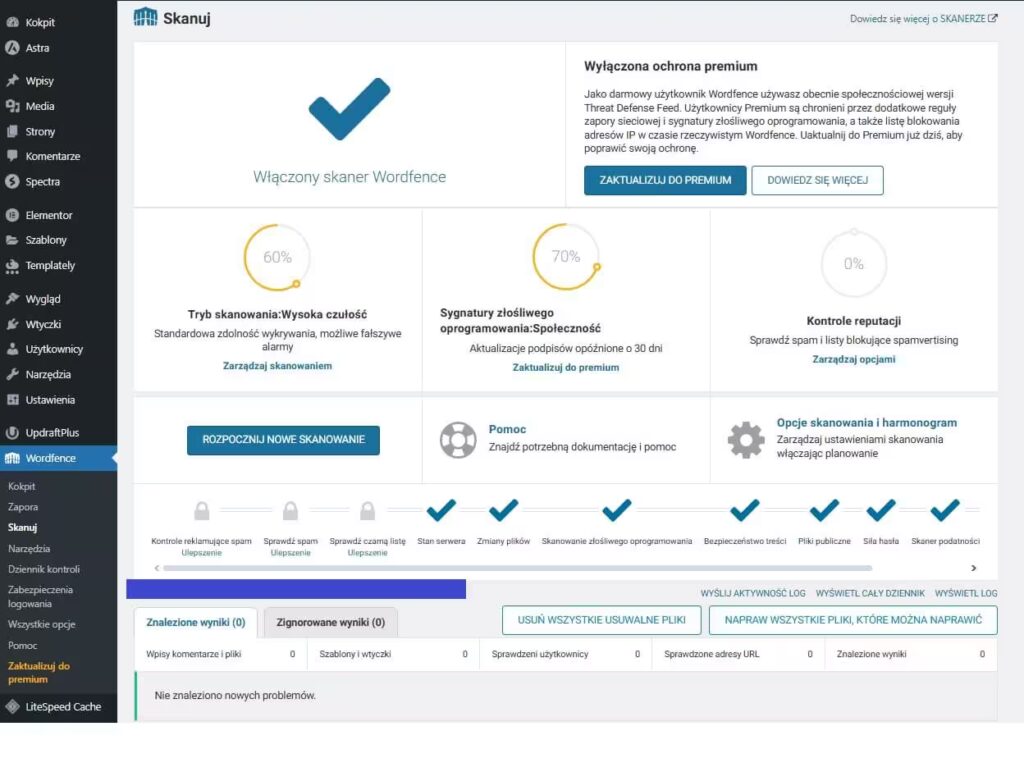
Task: Open the Pomoc documentation link
Action: coord(507,429)
